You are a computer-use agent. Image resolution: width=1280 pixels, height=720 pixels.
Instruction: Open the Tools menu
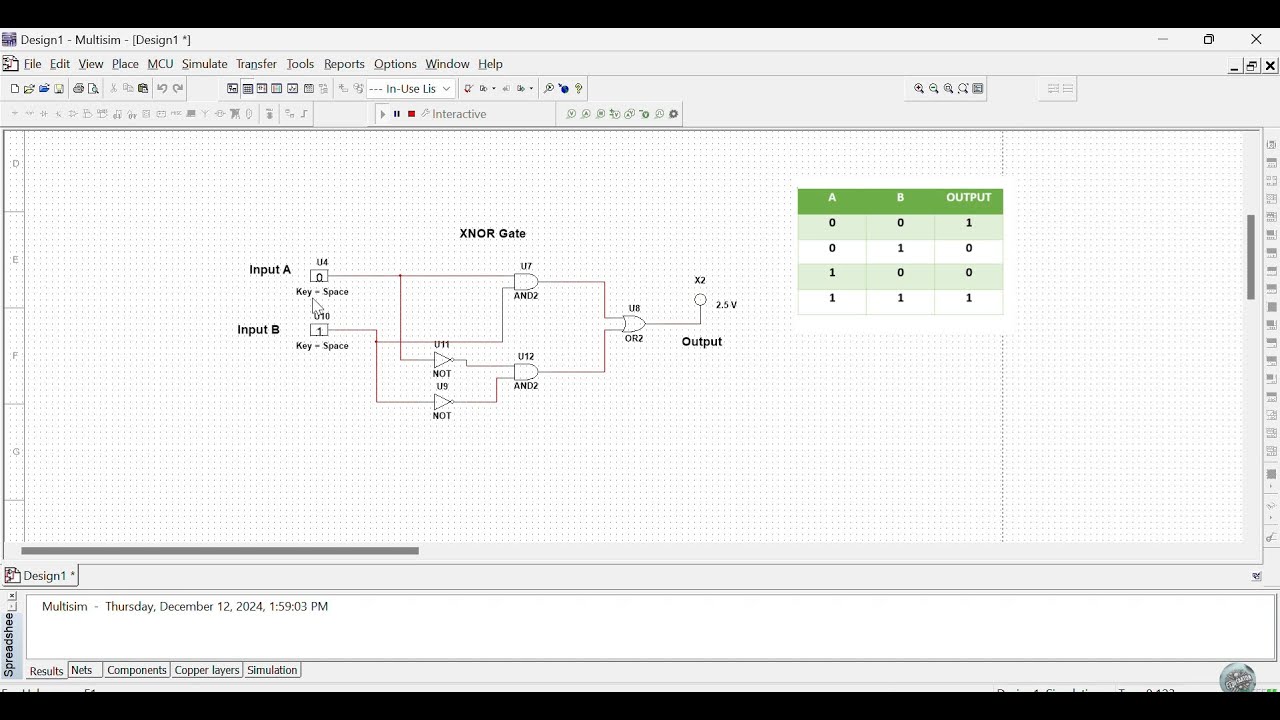(300, 65)
